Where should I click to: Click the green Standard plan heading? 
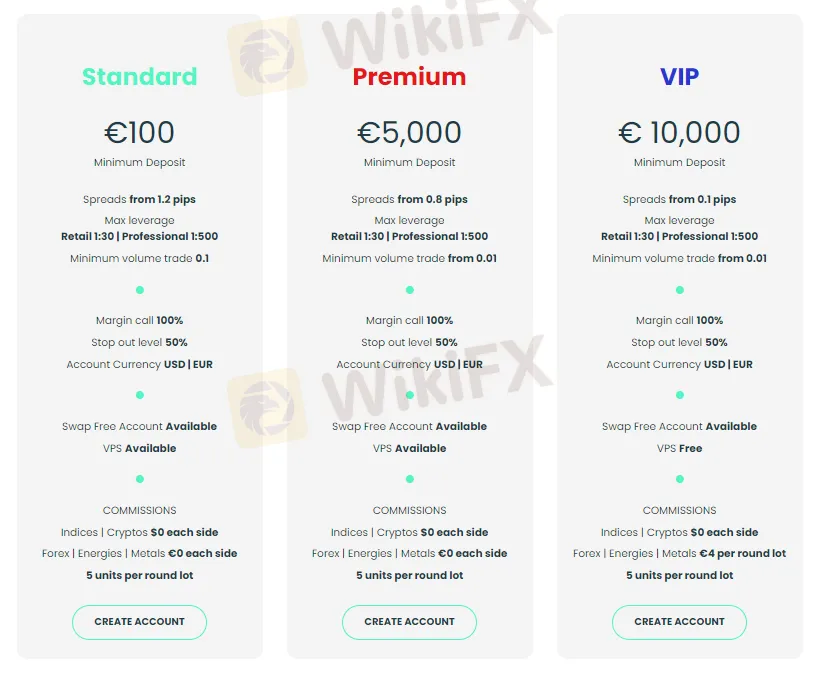pos(139,77)
